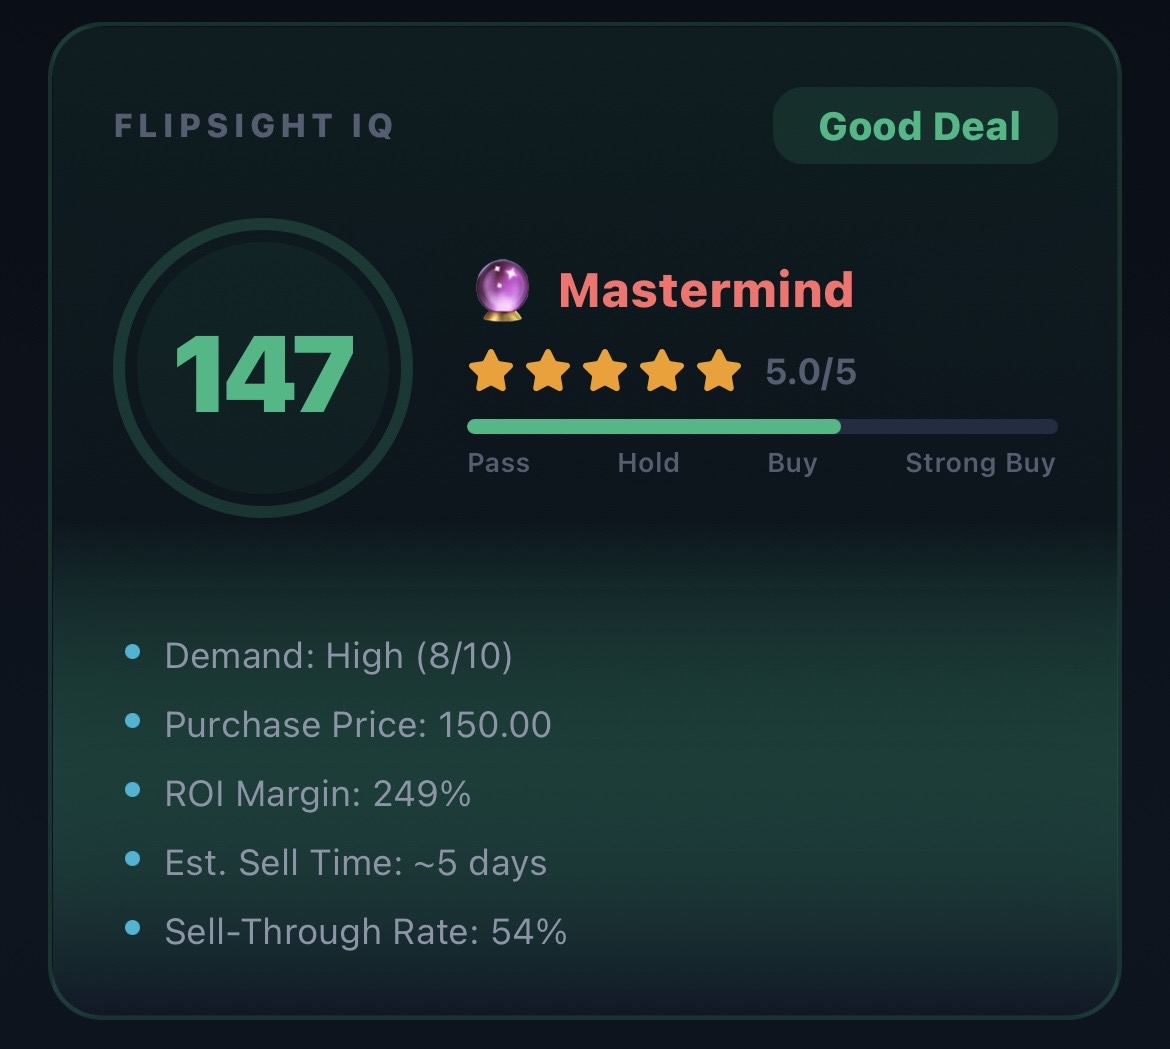Select the Buy label
Image resolution: width=1170 pixels, height=1049 pixels.
792,463
